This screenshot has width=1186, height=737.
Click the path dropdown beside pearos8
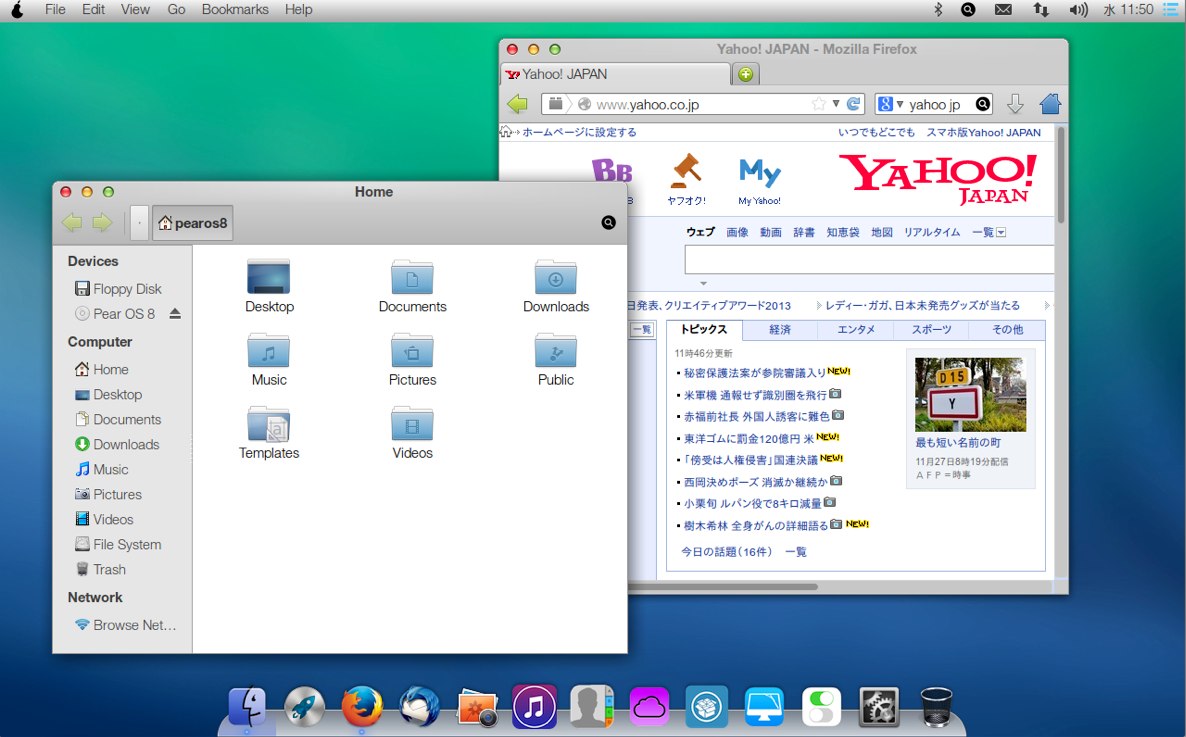pyautogui.click(x=139, y=222)
